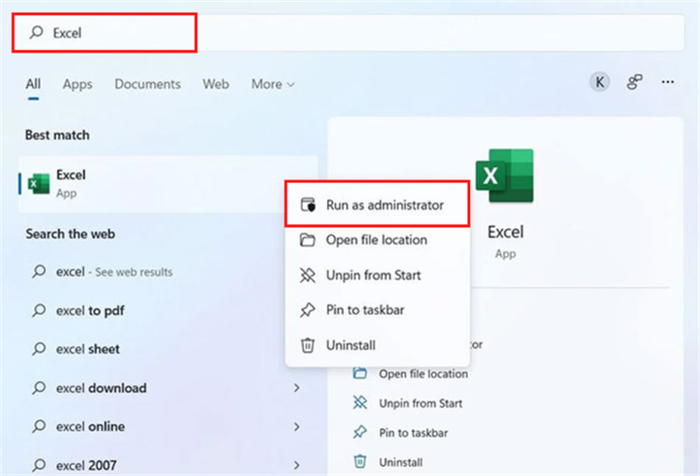
Task: Open the Excel App best match
Action: click(x=168, y=184)
